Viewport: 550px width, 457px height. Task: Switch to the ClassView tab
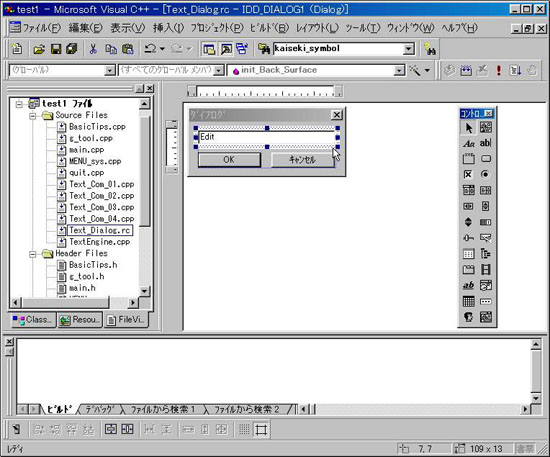33,320
